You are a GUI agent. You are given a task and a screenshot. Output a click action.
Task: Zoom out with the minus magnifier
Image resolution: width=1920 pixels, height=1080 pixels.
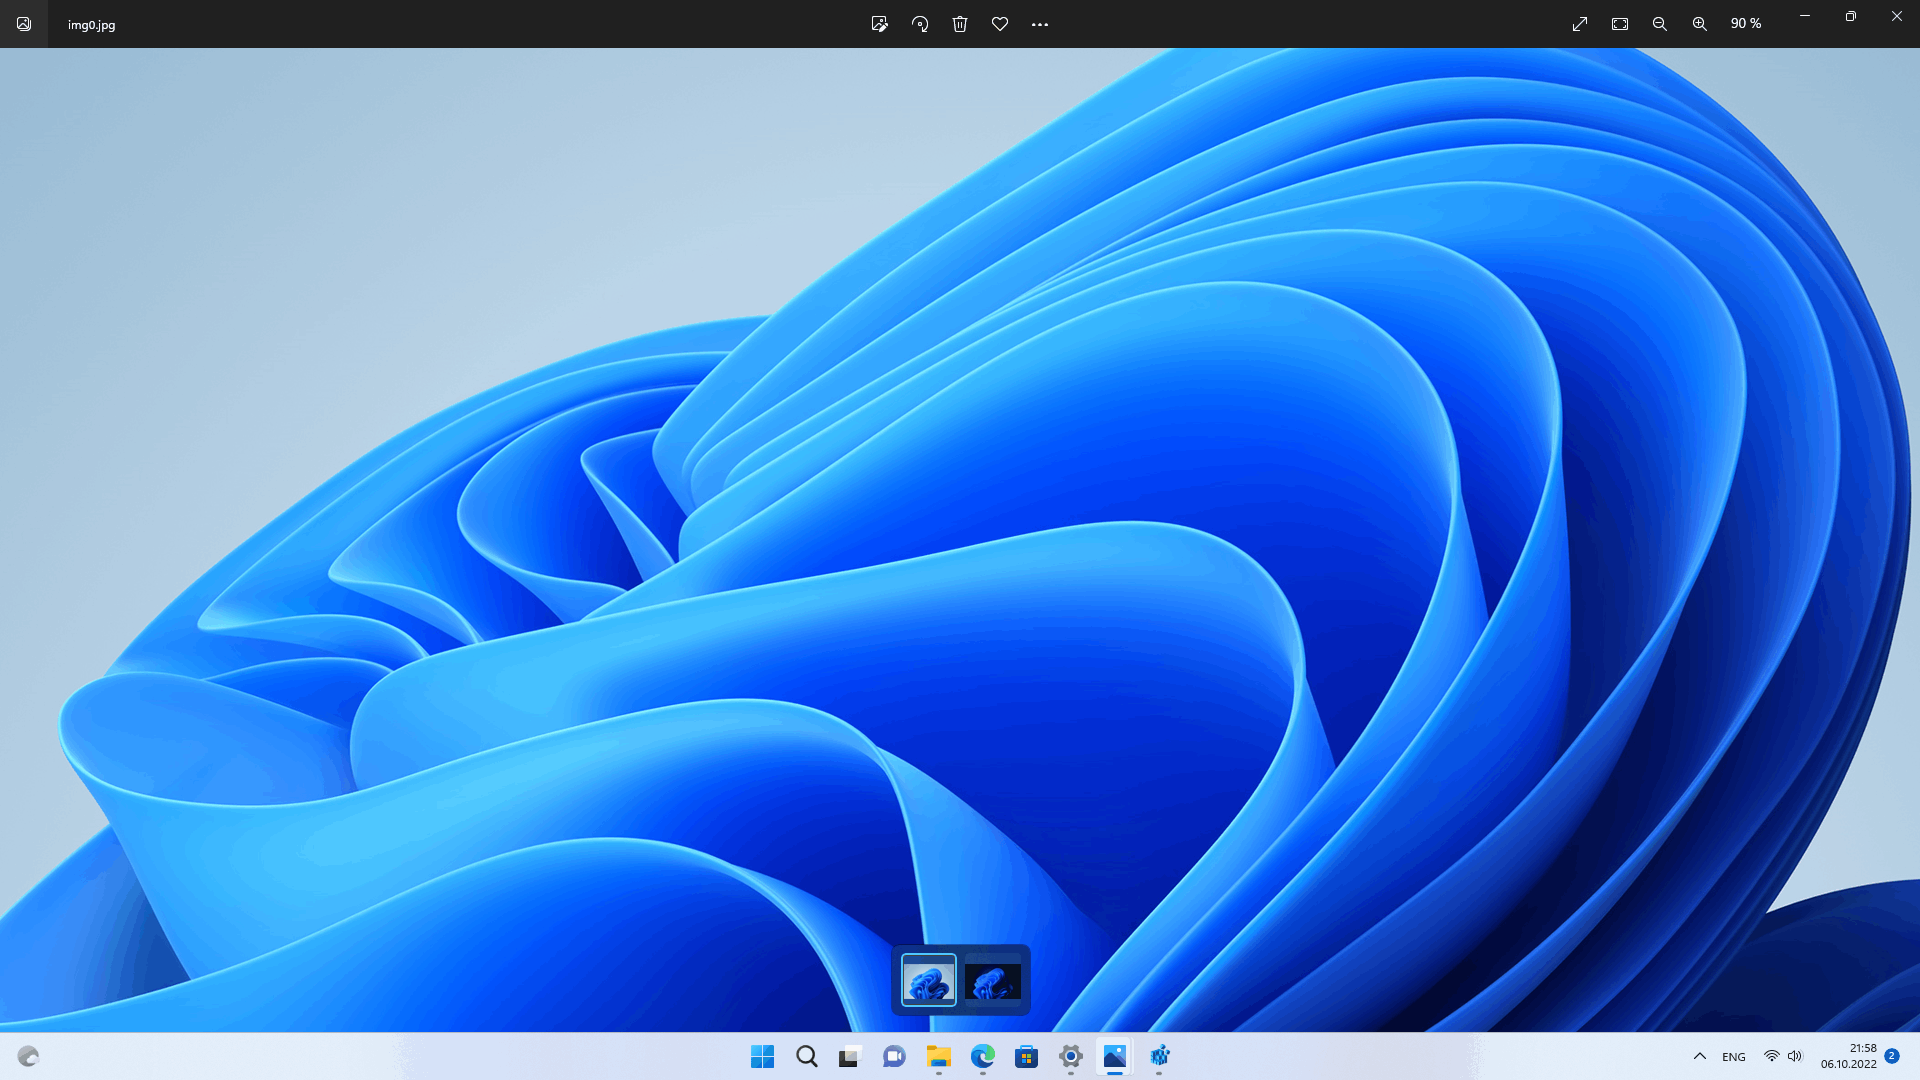tap(1660, 24)
